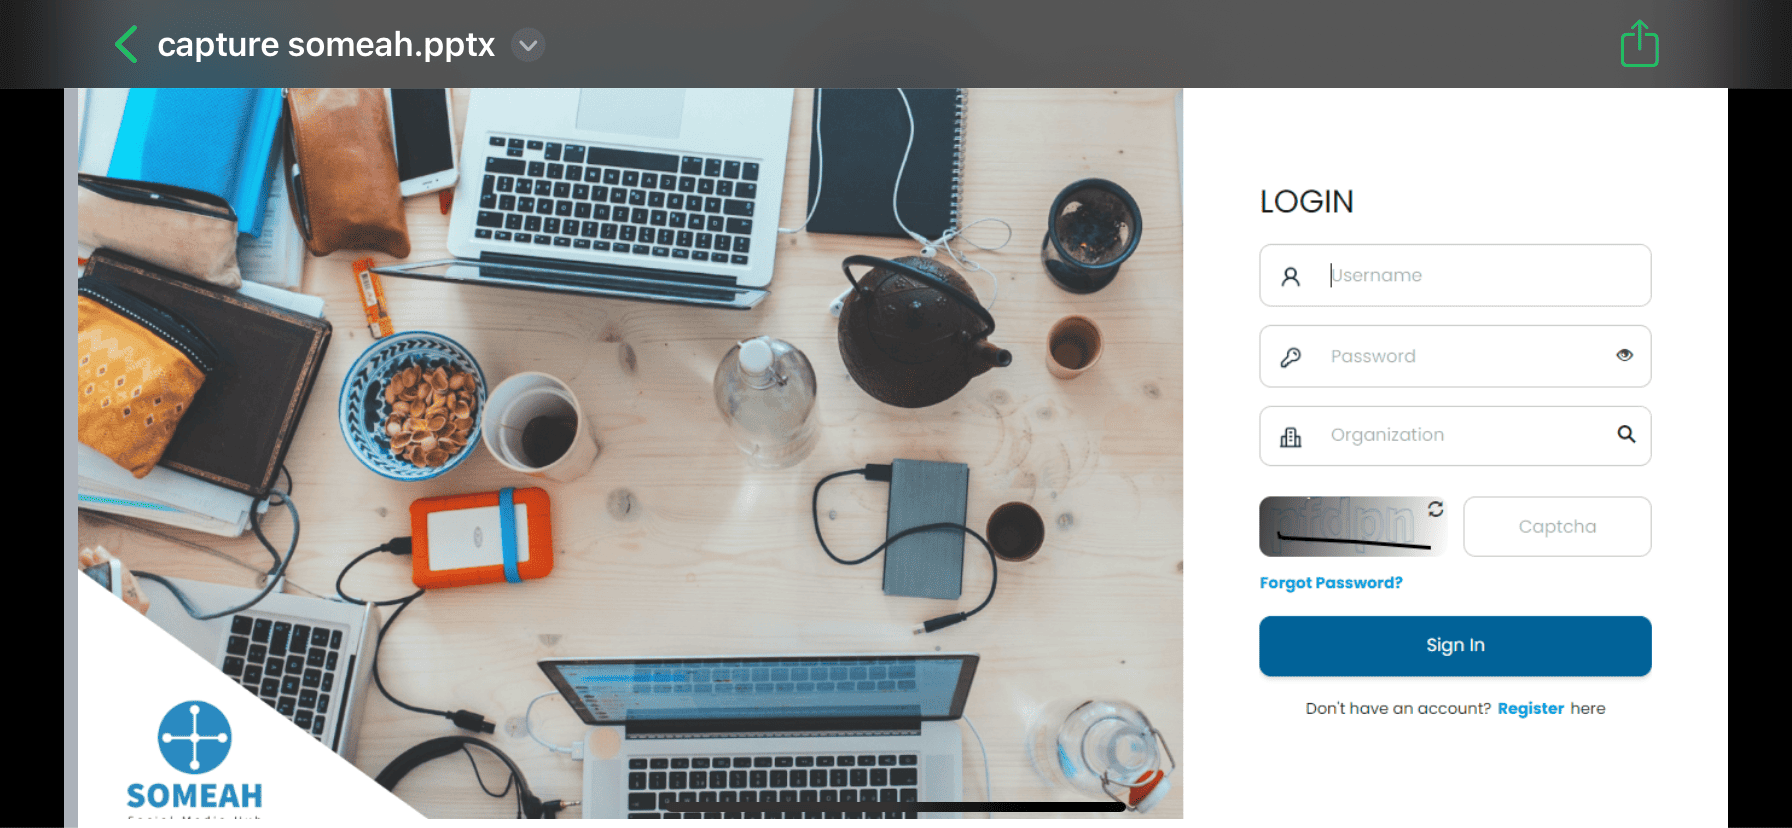
Task: Tap the green back chevron
Action: (126, 45)
